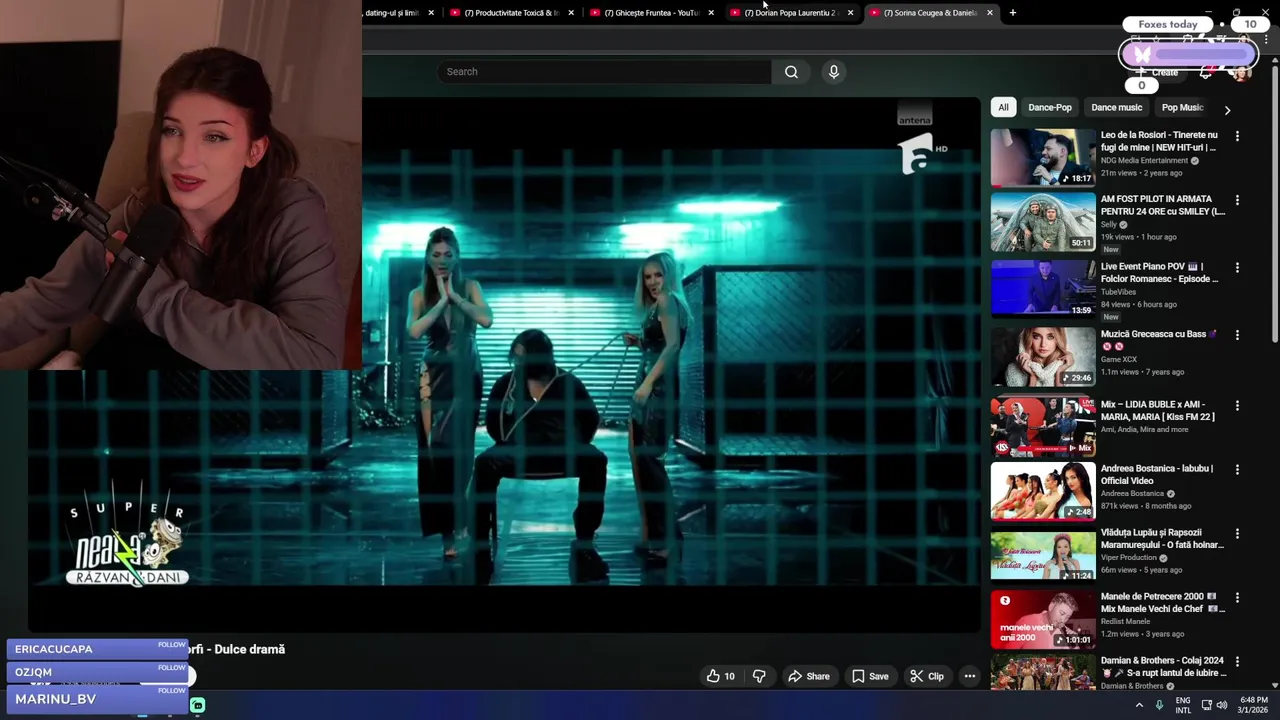Close the Ghicește Fruntea tab

(711, 13)
